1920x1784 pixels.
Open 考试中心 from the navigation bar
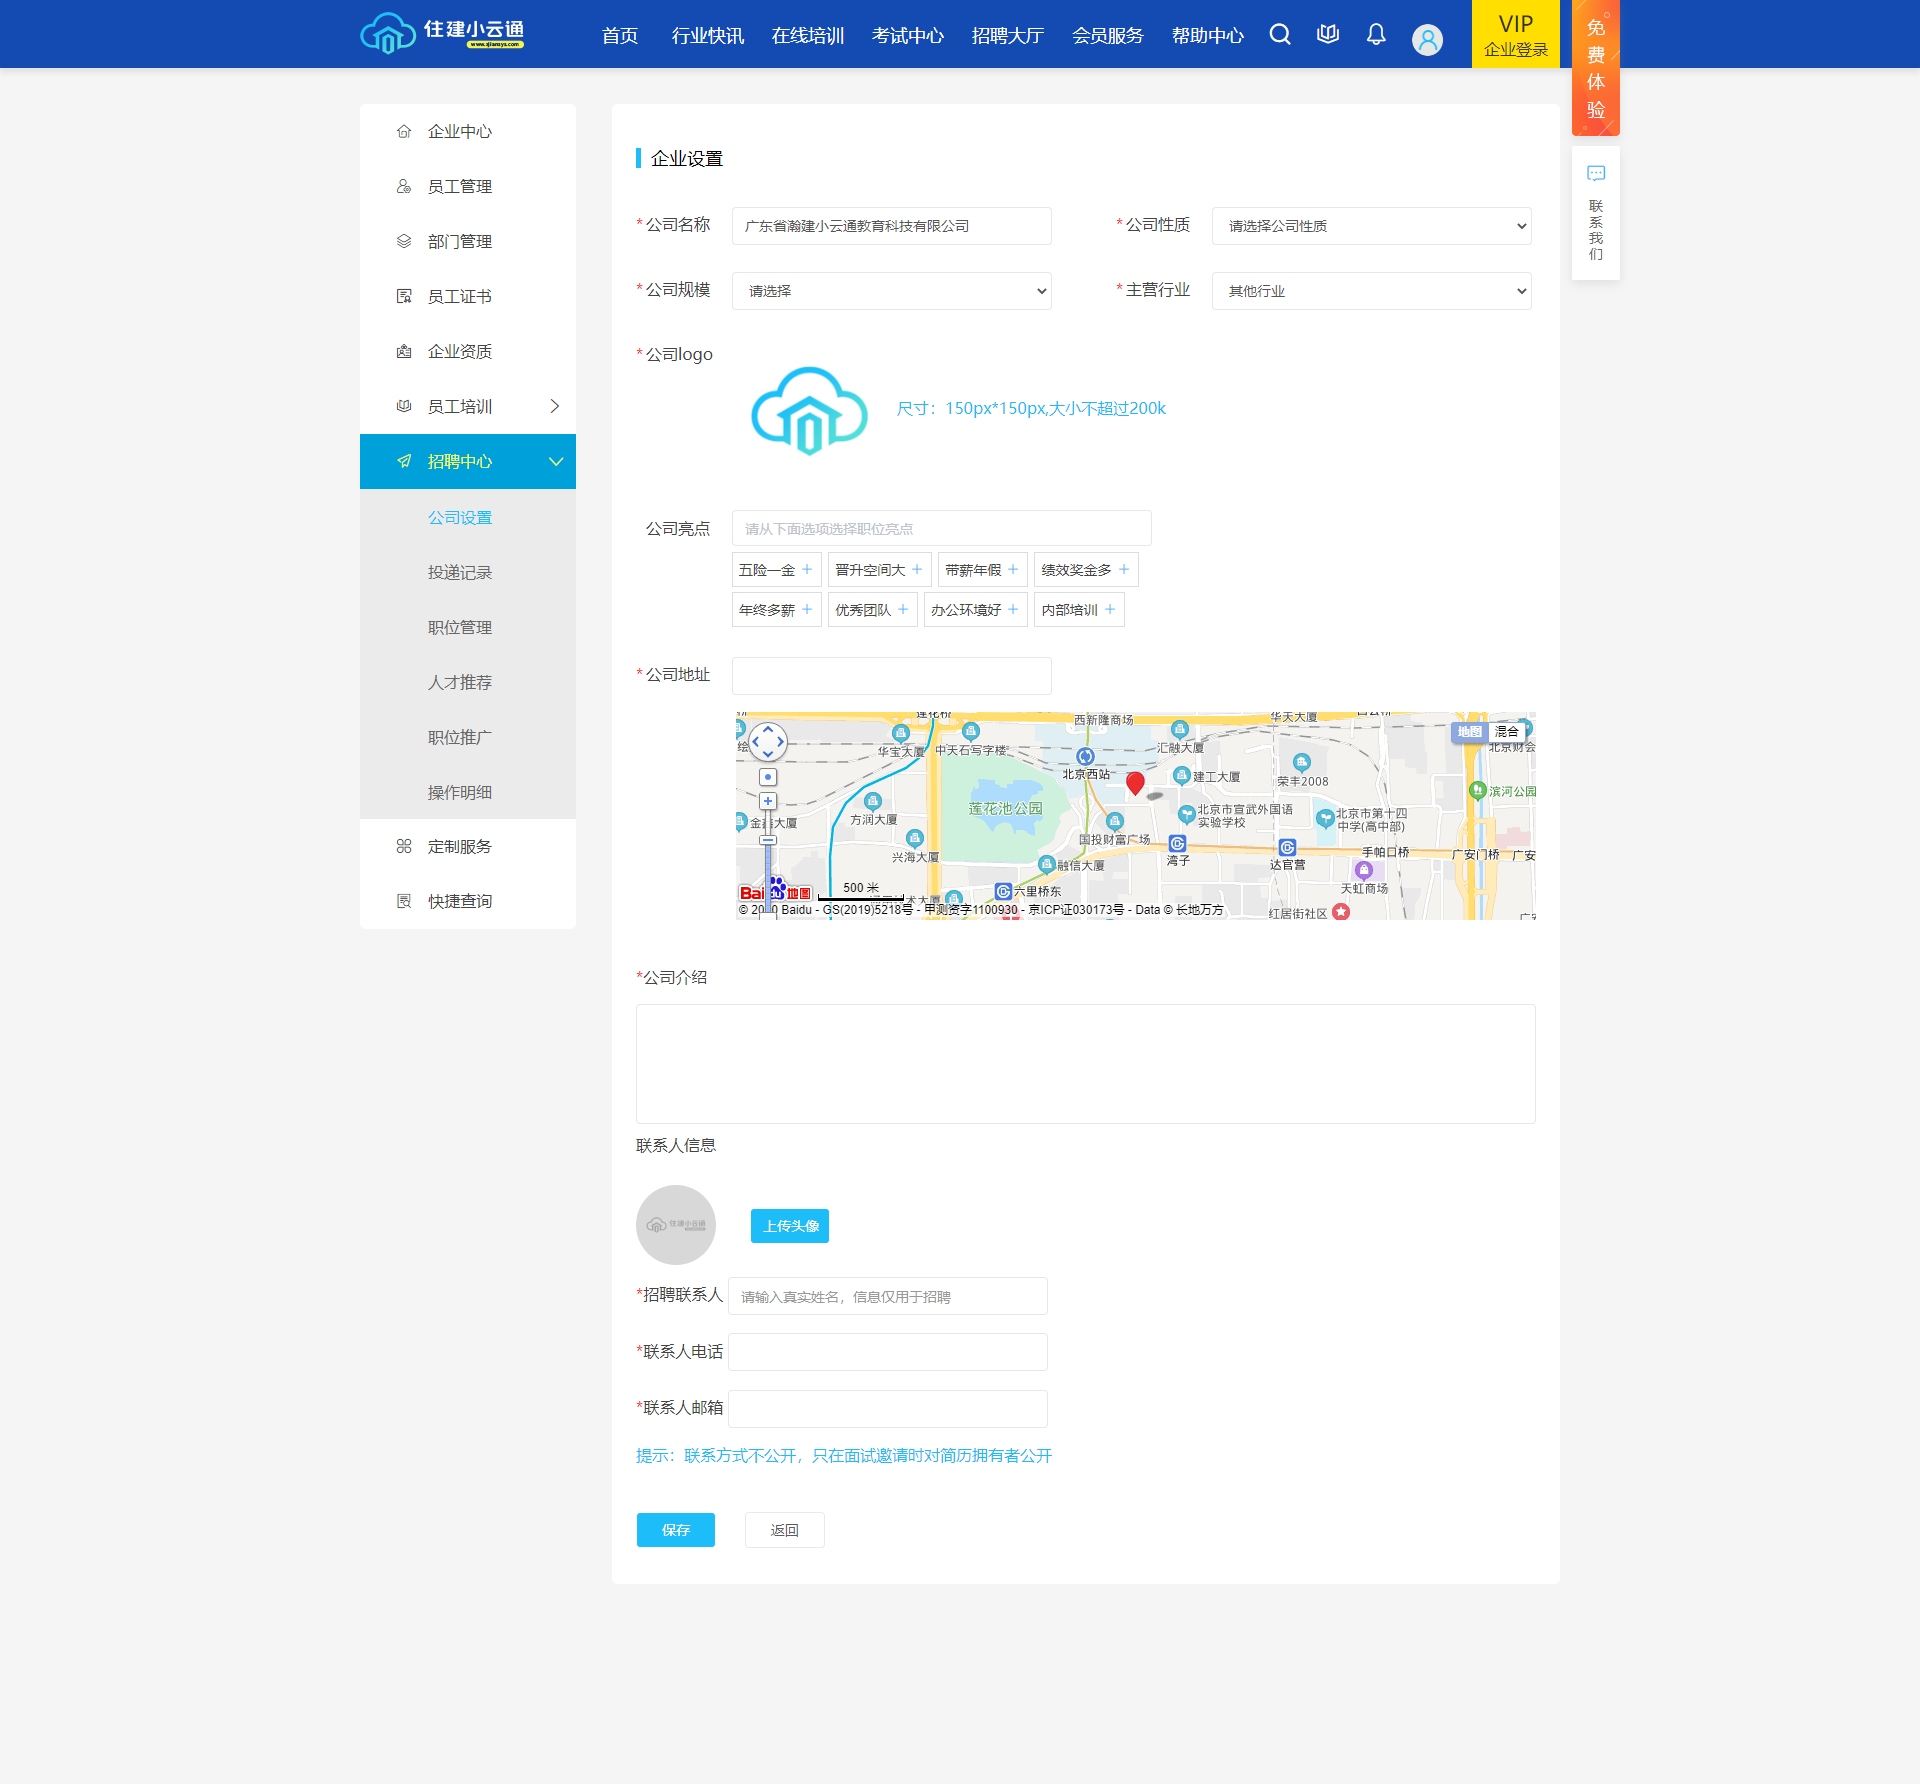907,35
